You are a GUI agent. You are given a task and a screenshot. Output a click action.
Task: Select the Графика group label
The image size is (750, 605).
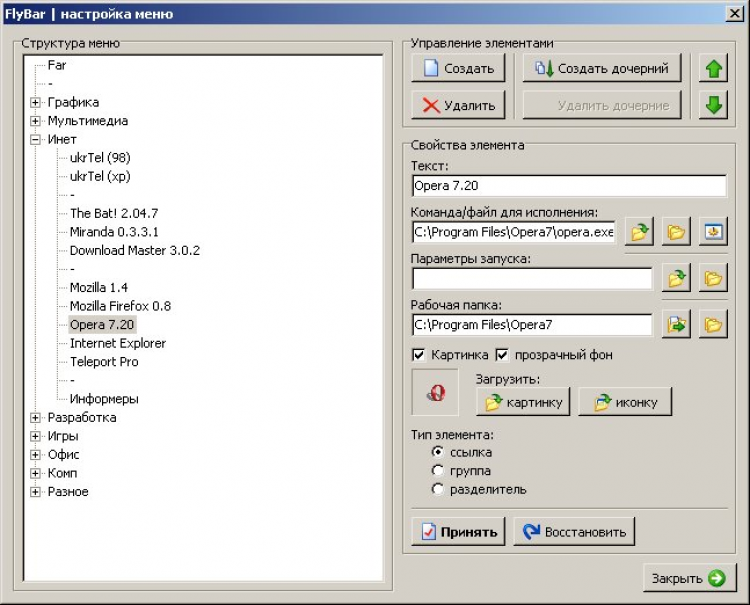pos(73,102)
